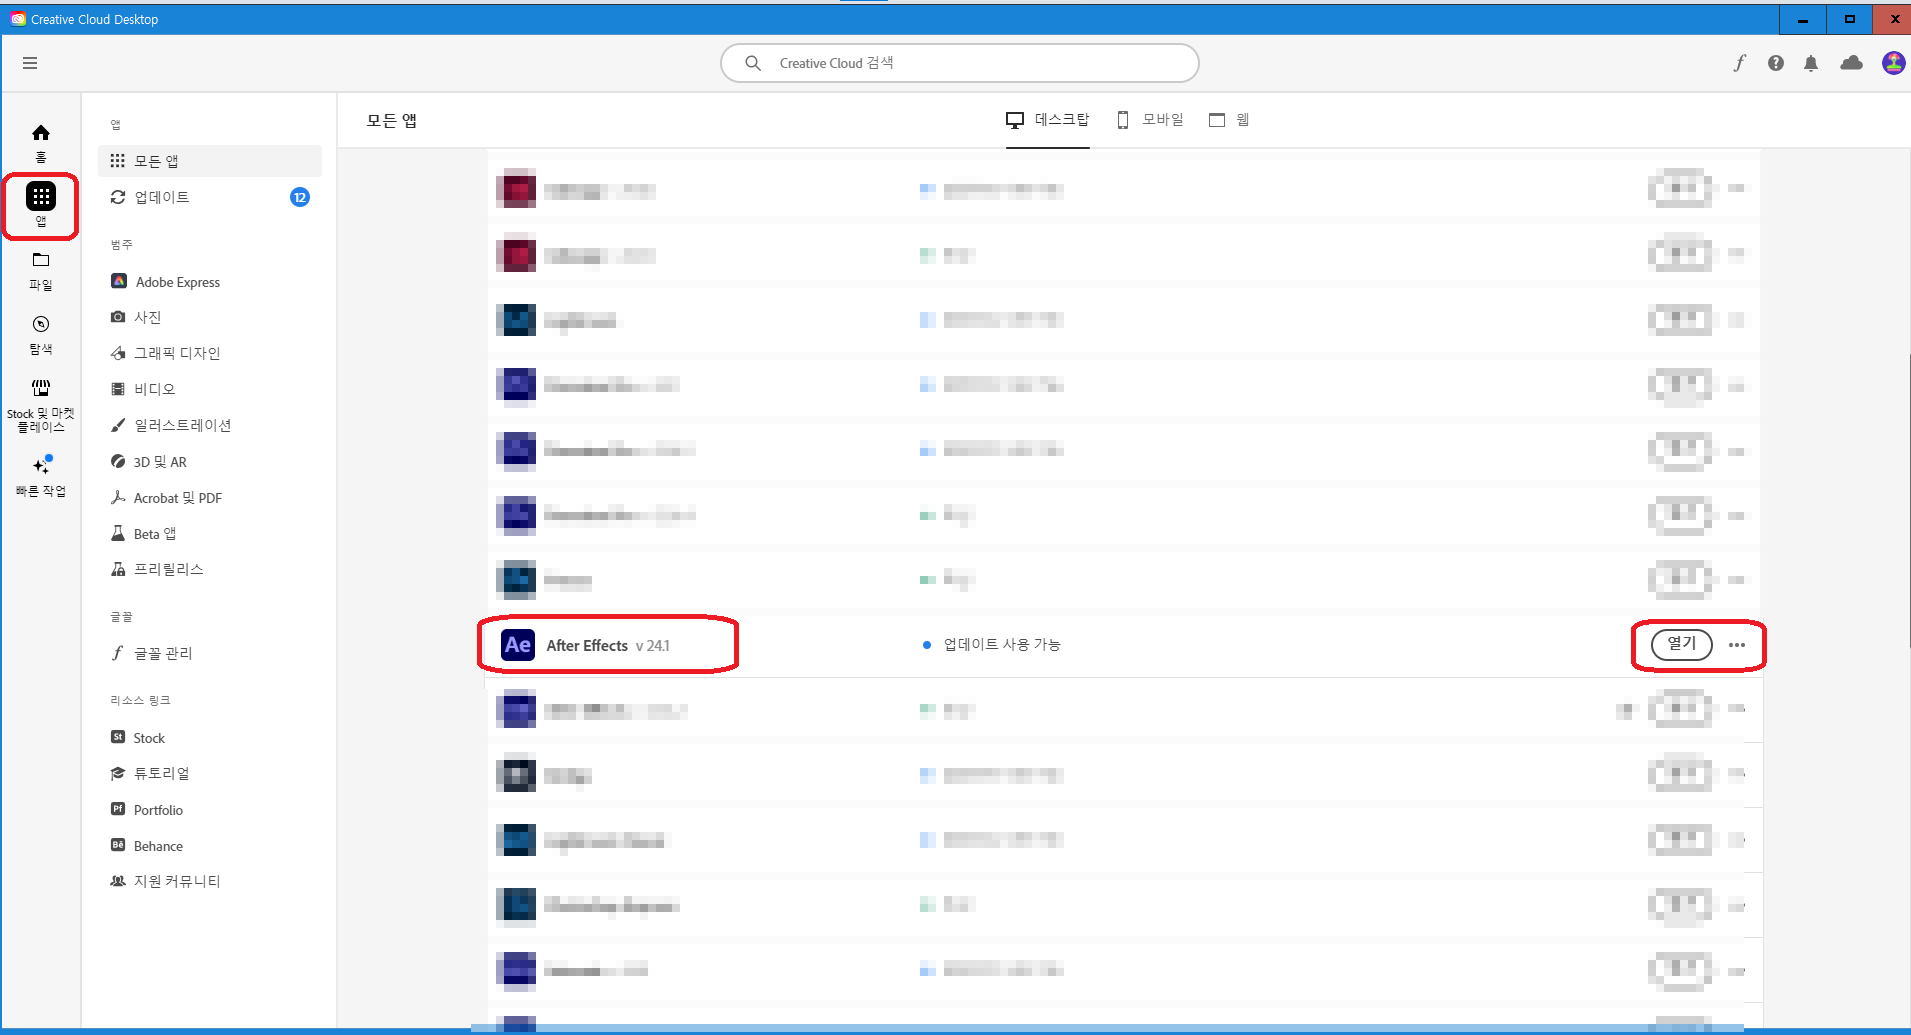1911x1035 pixels.
Task: Open the Behance resource link
Action: pyautogui.click(x=157, y=845)
